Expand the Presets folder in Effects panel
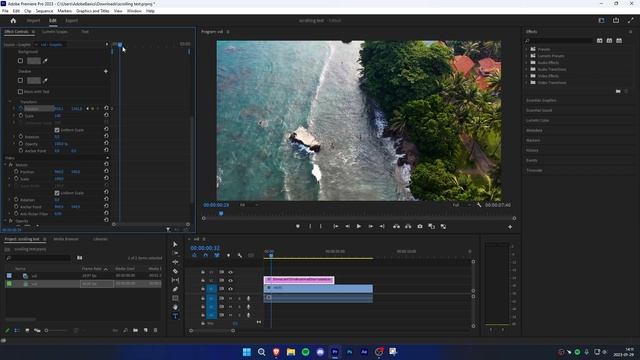 [x=527, y=49]
